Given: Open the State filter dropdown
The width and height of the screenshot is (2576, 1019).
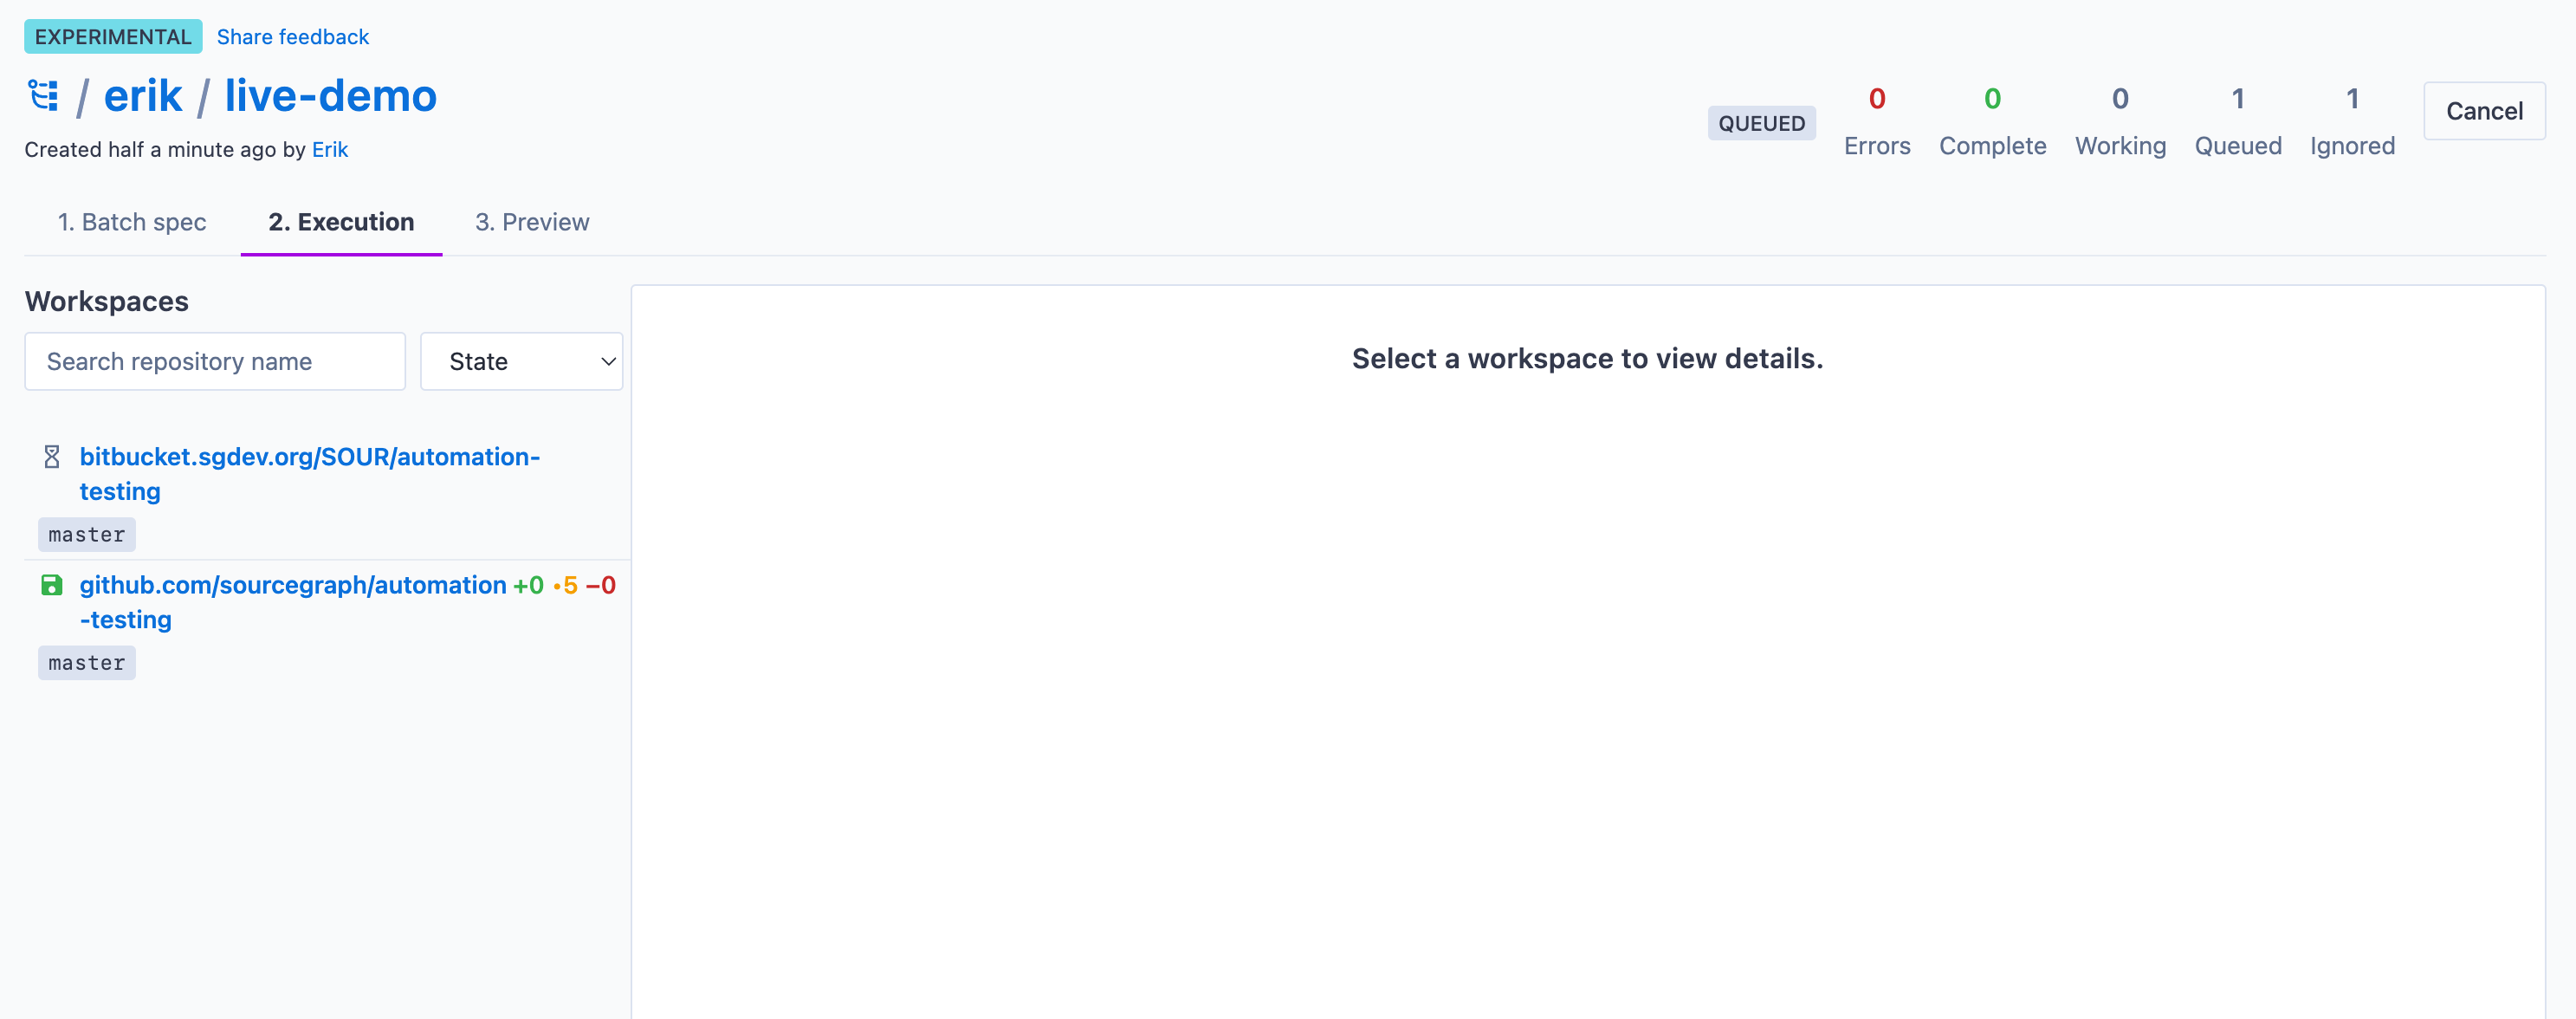Looking at the screenshot, I should click(x=520, y=361).
